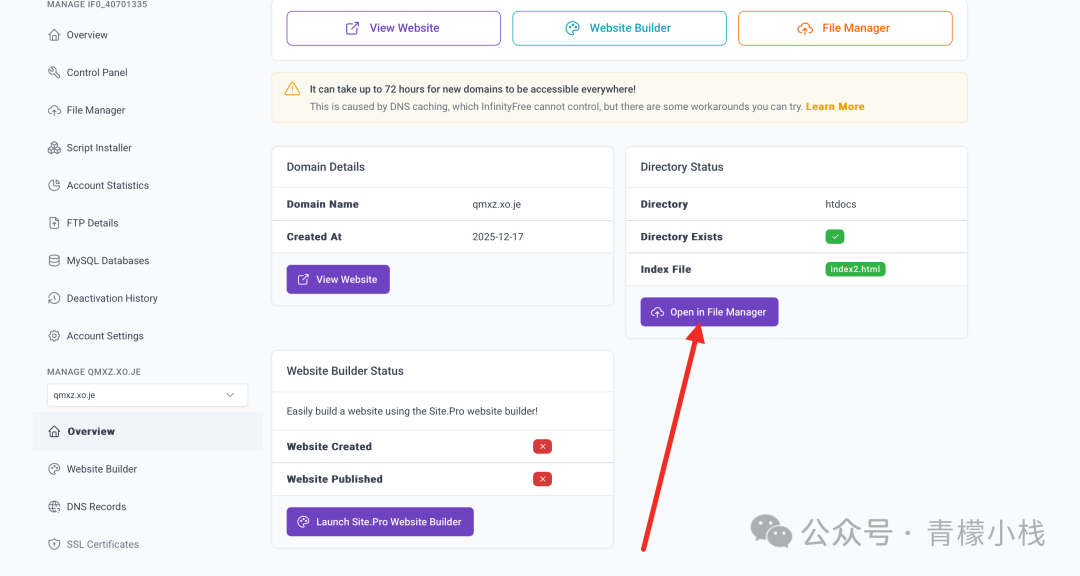Click the yellow warning triangle icon
Viewport: 1080px width, 576px height.
(x=292, y=89)
